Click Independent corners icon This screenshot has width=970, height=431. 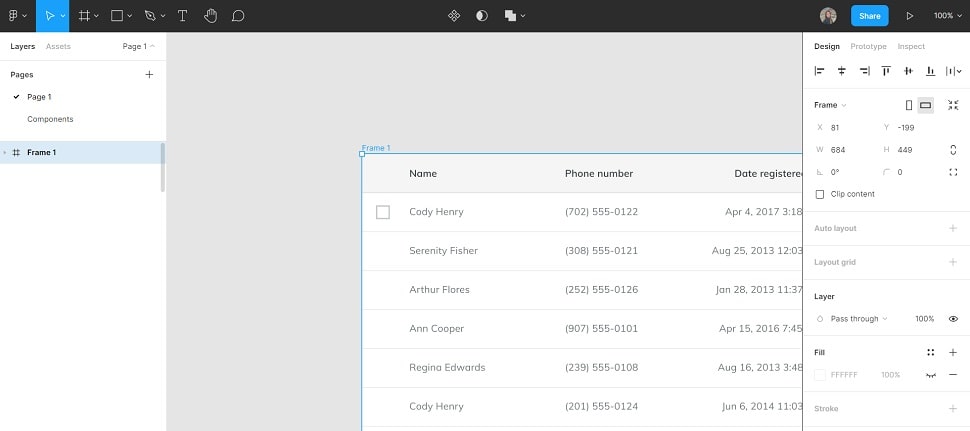953,172
